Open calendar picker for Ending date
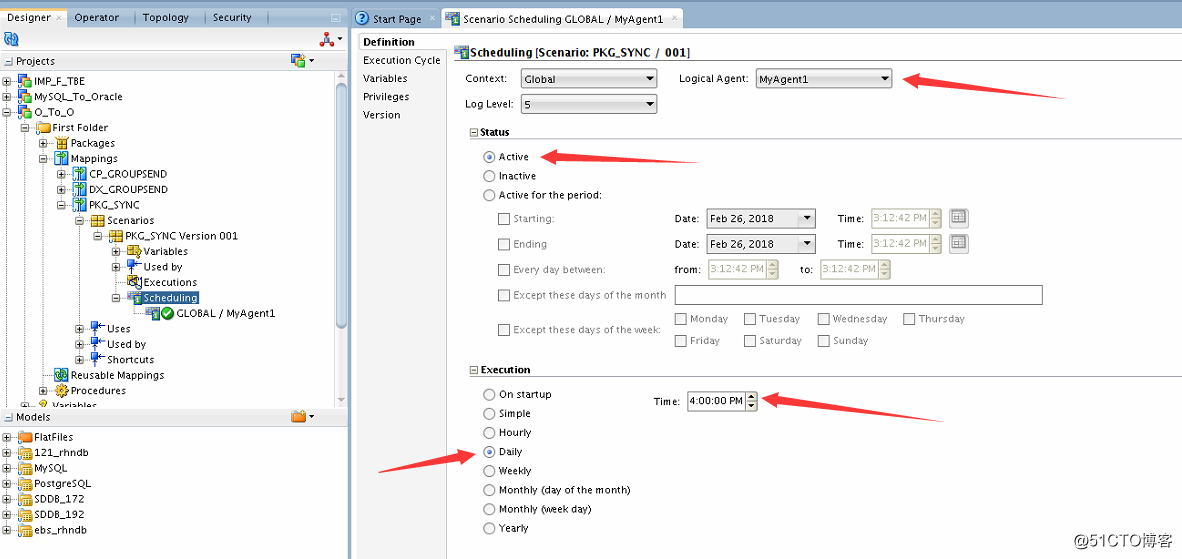This screenshot has width=1182, height=559. (x=959, y=244)
